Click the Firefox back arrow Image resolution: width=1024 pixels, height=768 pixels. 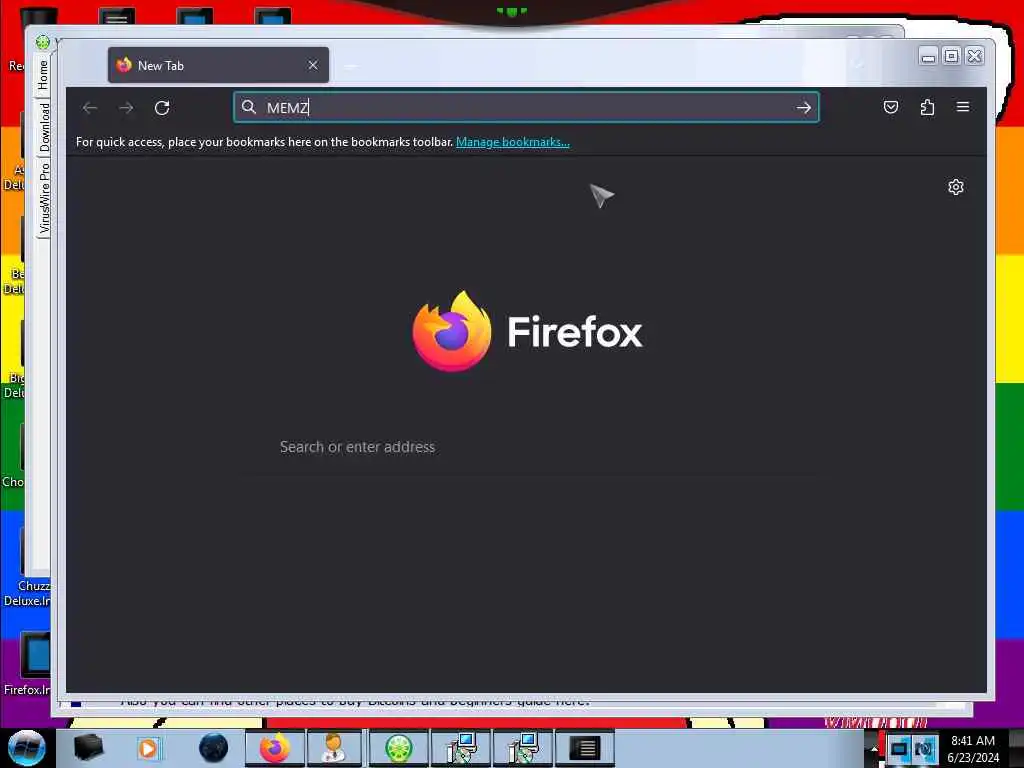90,108
